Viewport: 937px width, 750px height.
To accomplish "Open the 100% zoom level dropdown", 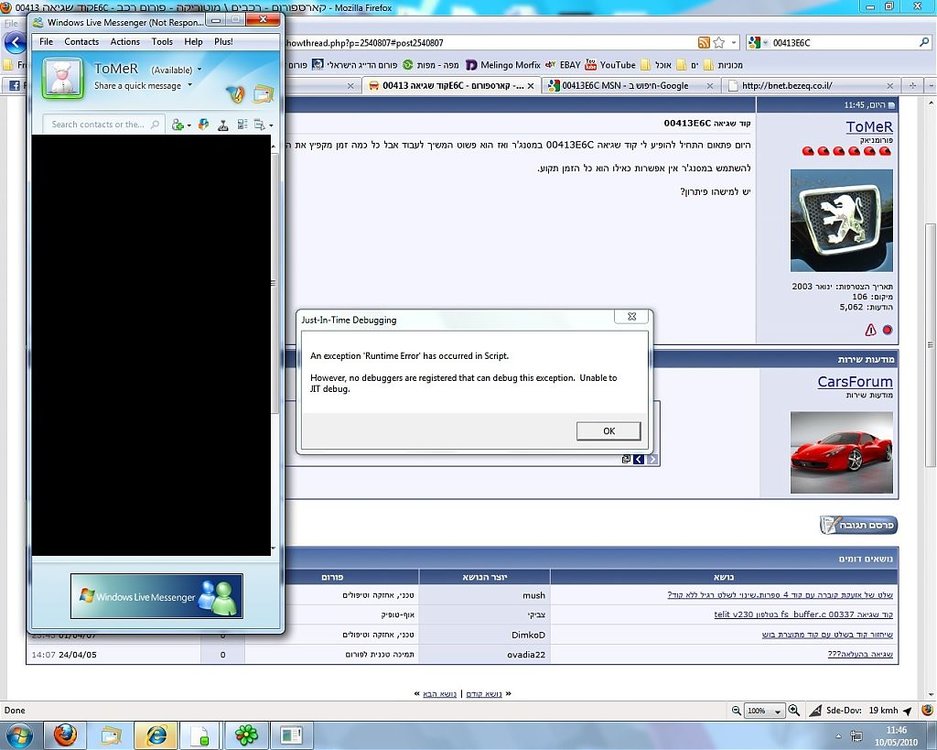I will click(765, 711).
